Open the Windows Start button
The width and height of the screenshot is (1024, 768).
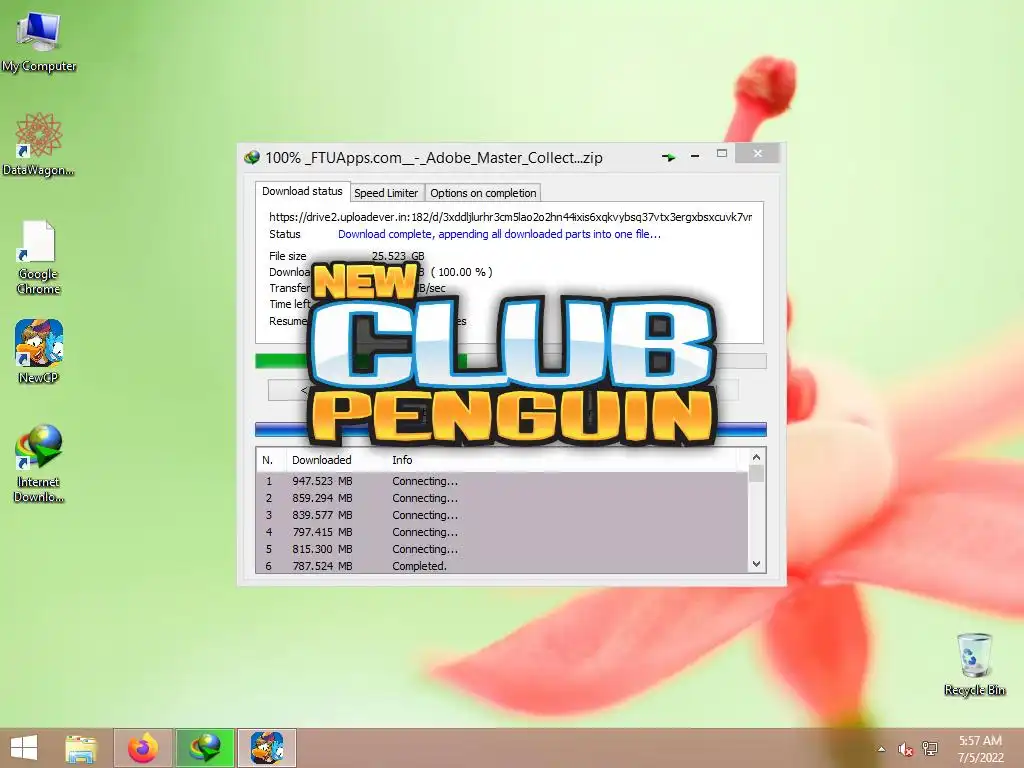(x=24, y=748)
